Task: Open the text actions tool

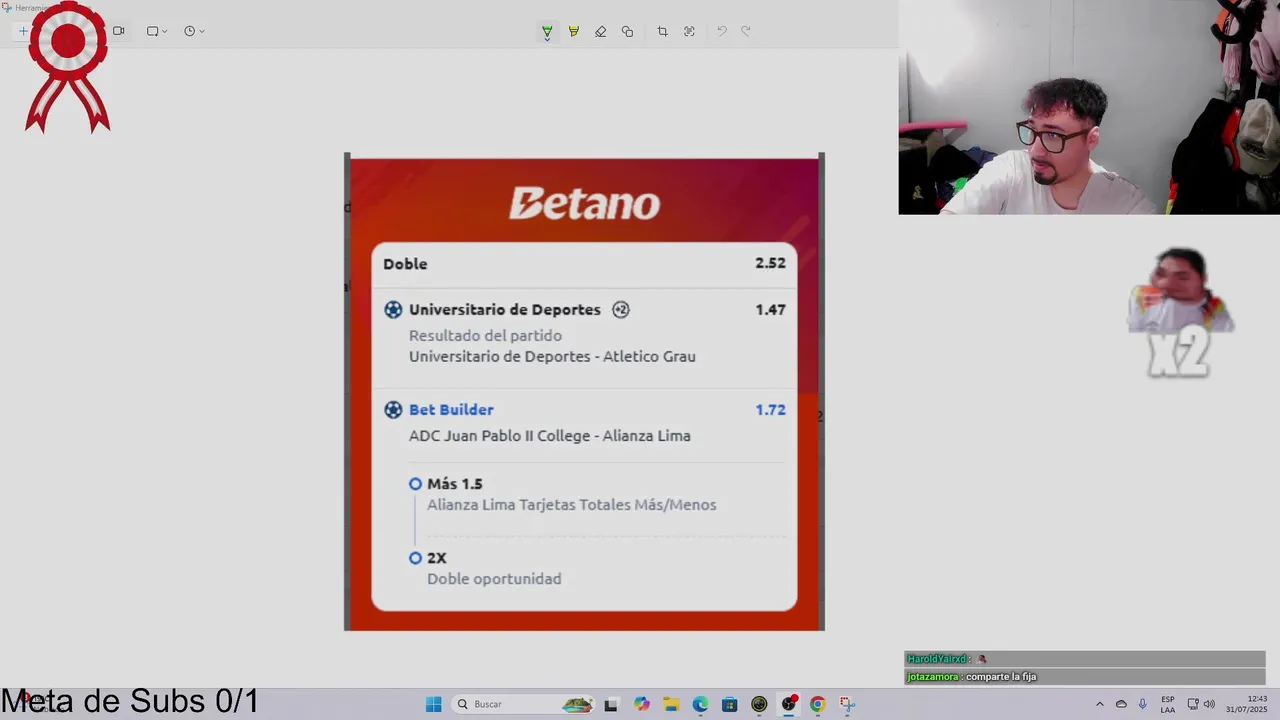Action: (689, 32)
